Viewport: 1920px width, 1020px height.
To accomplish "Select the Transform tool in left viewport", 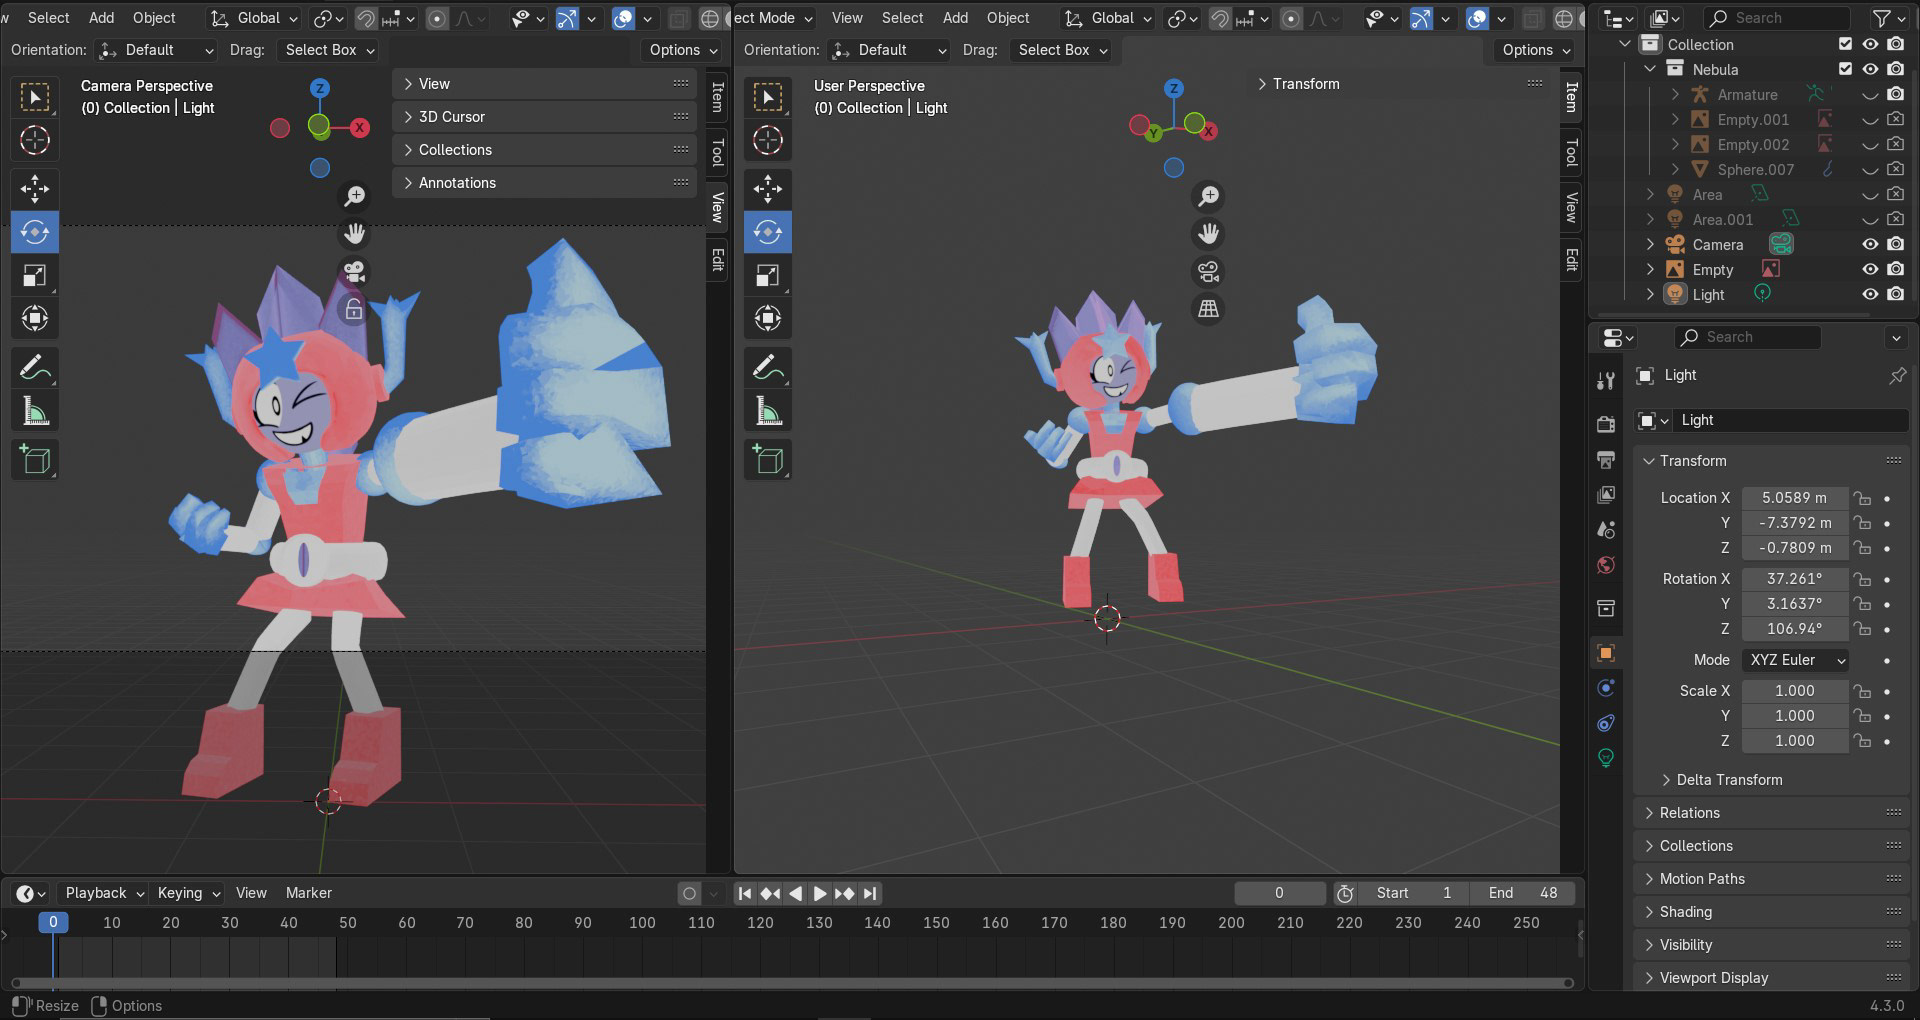I will (35, 319).
